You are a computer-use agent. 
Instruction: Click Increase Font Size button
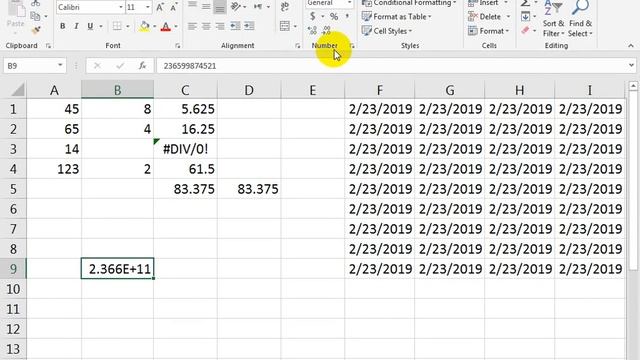tap(160, 7)
